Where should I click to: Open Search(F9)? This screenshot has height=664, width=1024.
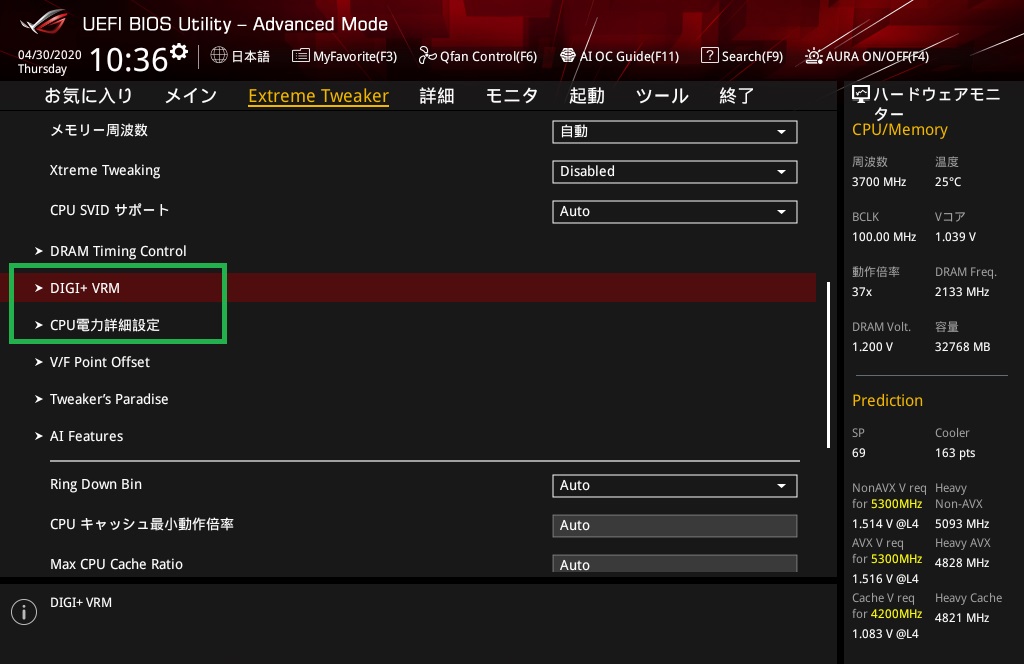(742, 56)
